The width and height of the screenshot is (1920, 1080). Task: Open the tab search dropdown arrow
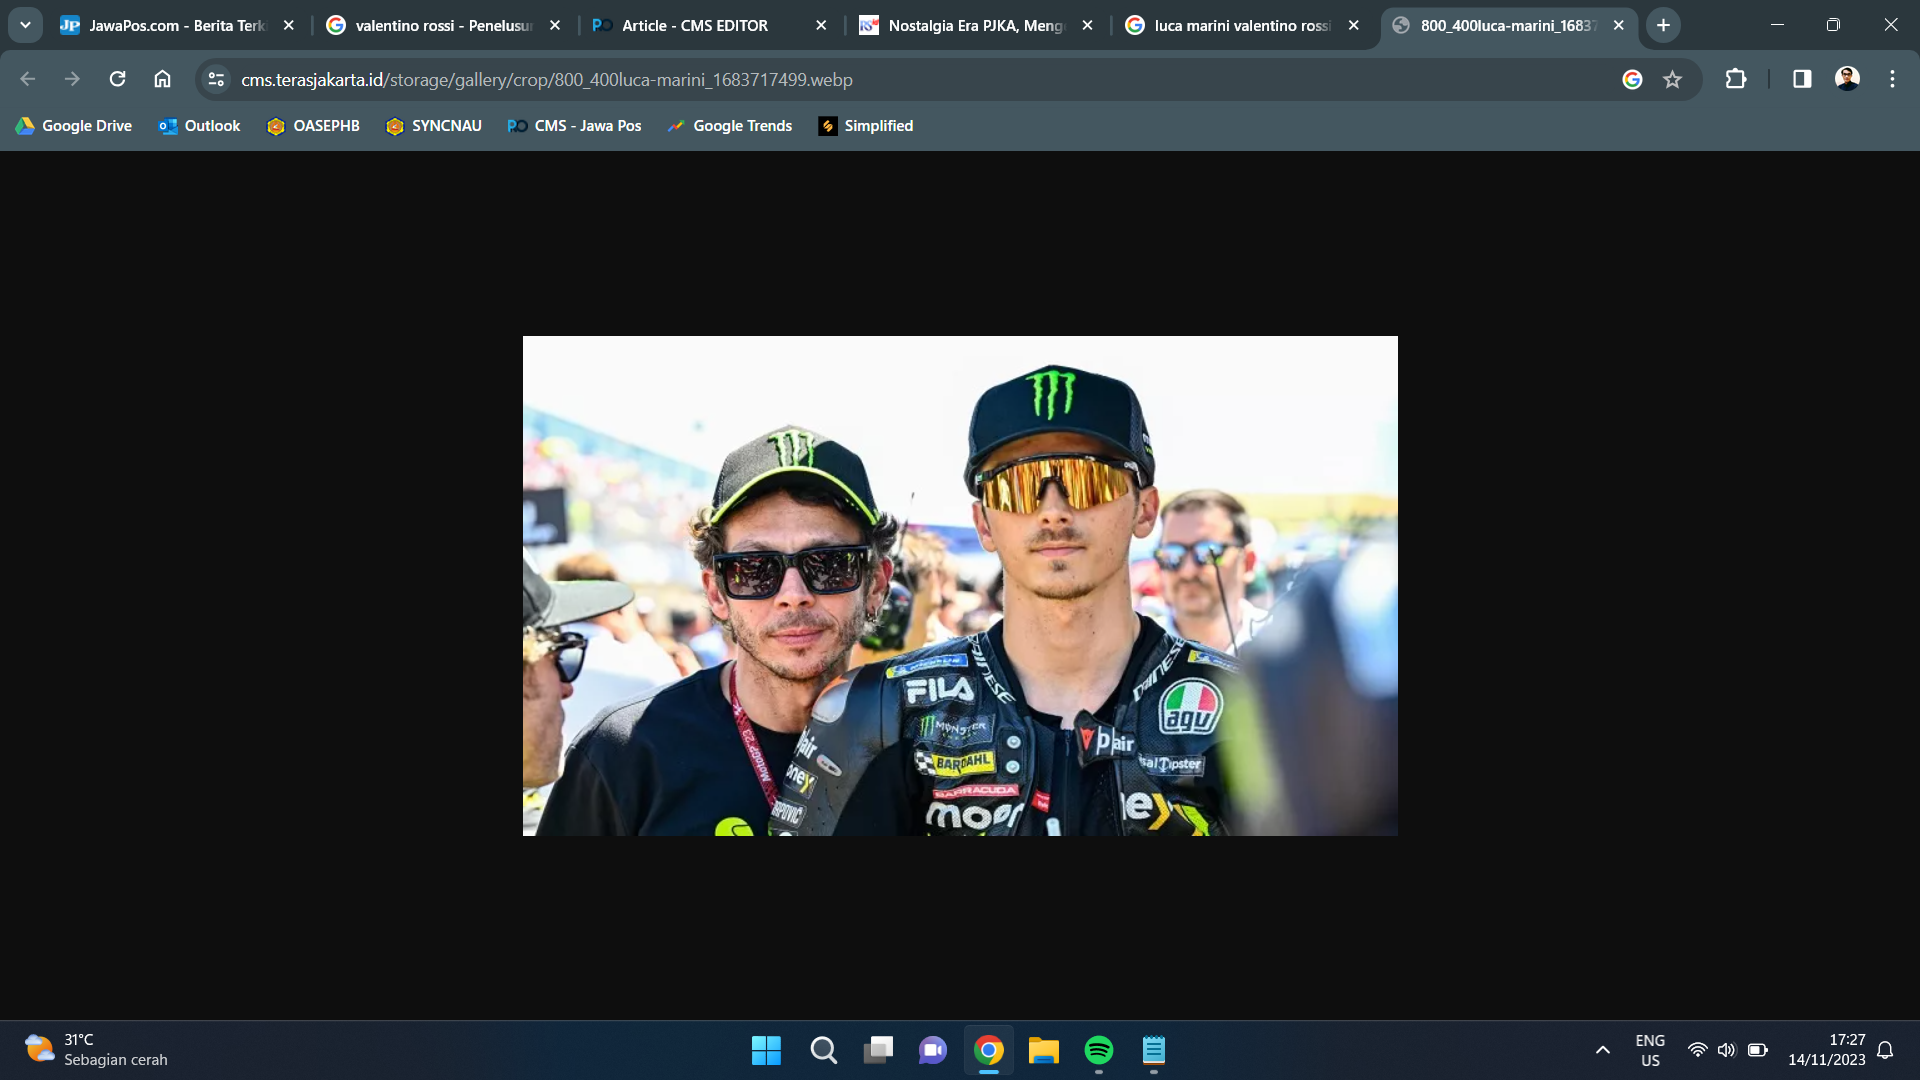(25, 25)
